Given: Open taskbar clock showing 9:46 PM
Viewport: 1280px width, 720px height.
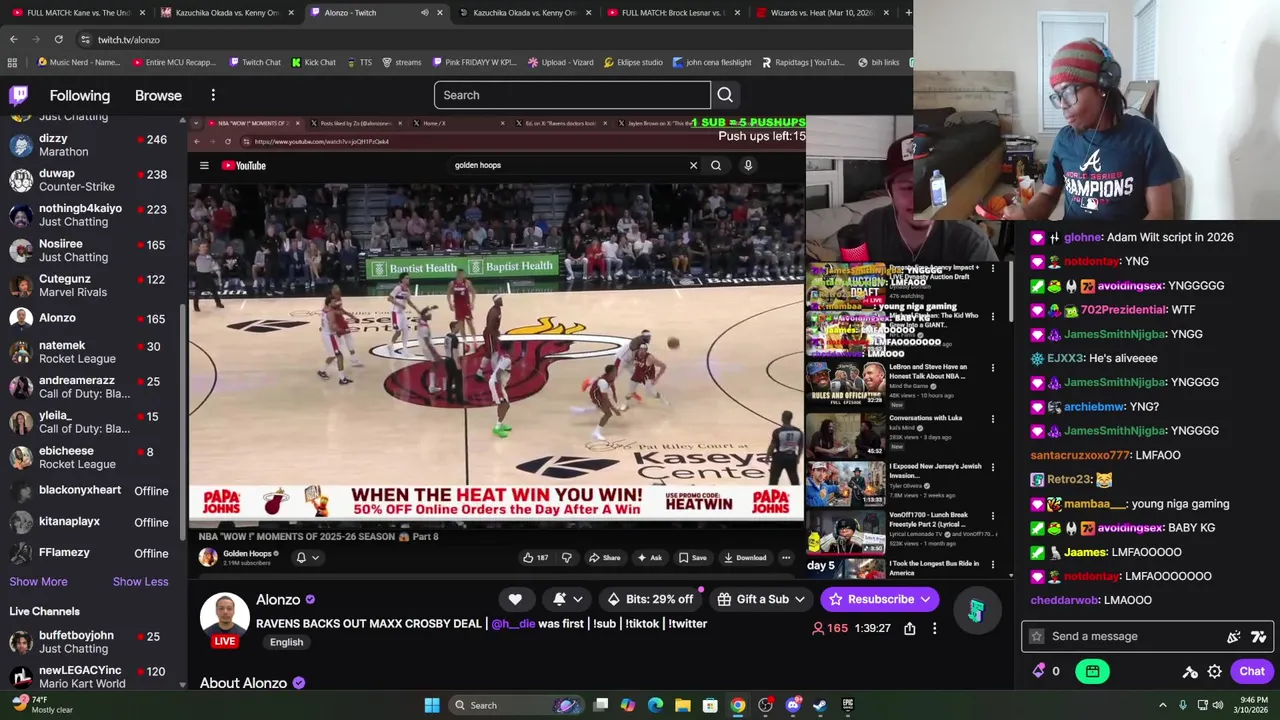Looking at the screenshot, I should click(x=1252, y=705).
